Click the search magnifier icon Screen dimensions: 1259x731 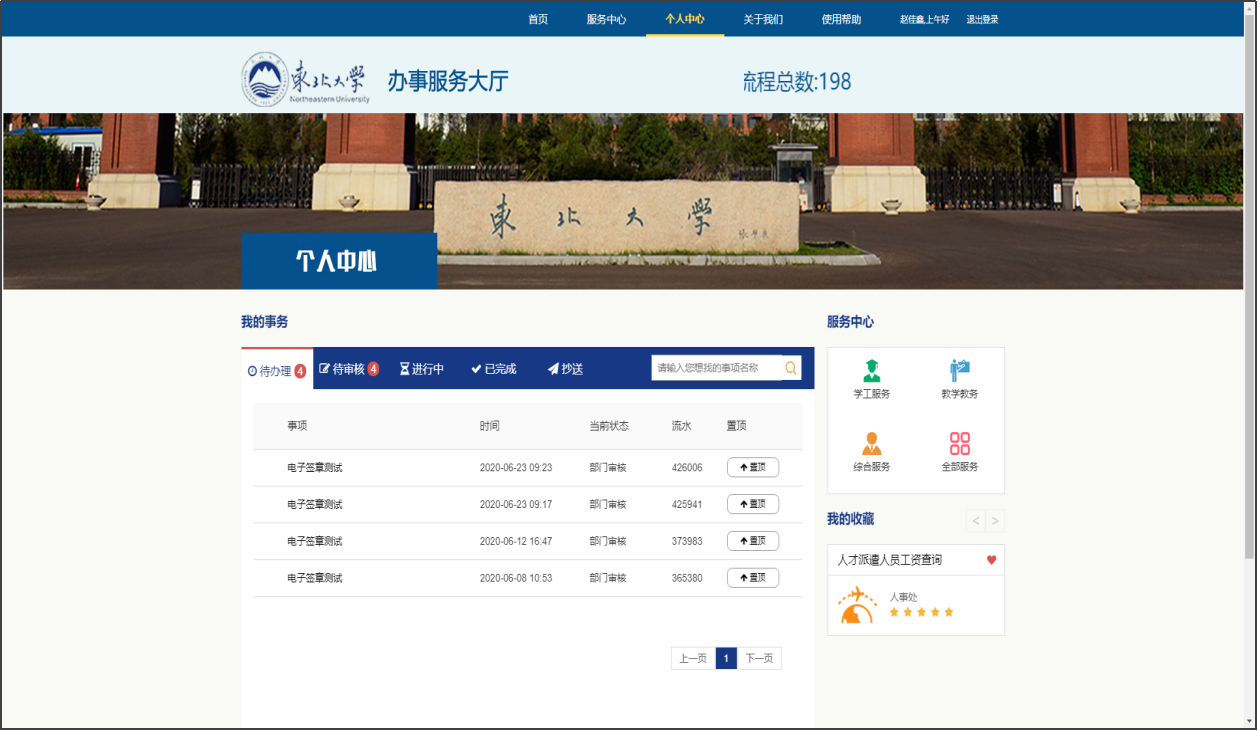[x=791, y=368]
